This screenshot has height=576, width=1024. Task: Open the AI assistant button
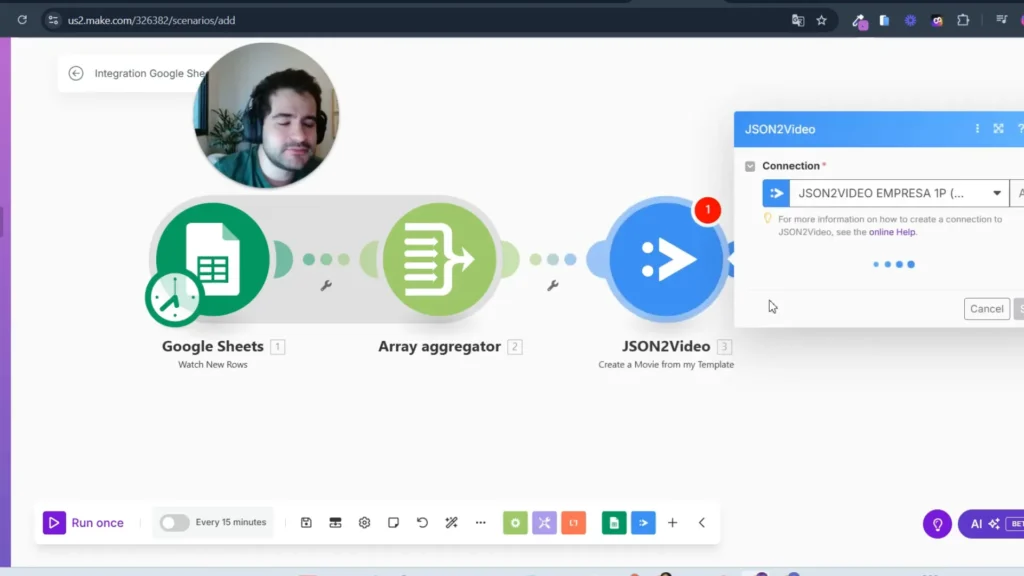[x=991, y=524]
